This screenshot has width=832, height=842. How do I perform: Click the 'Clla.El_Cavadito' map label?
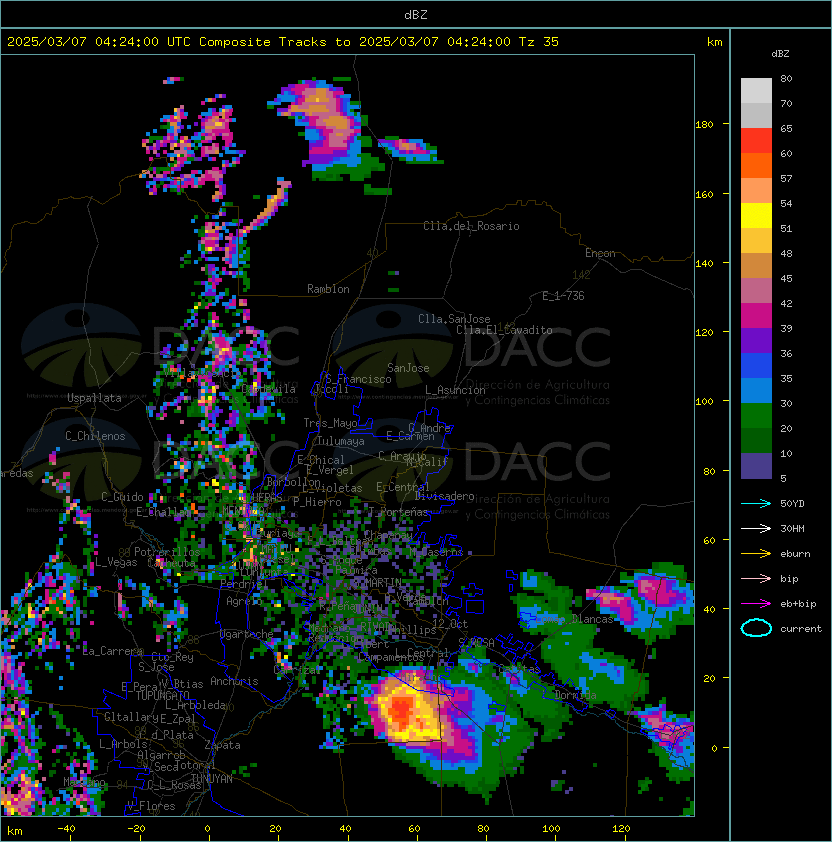pyautogui.click(x=504, y=330)
